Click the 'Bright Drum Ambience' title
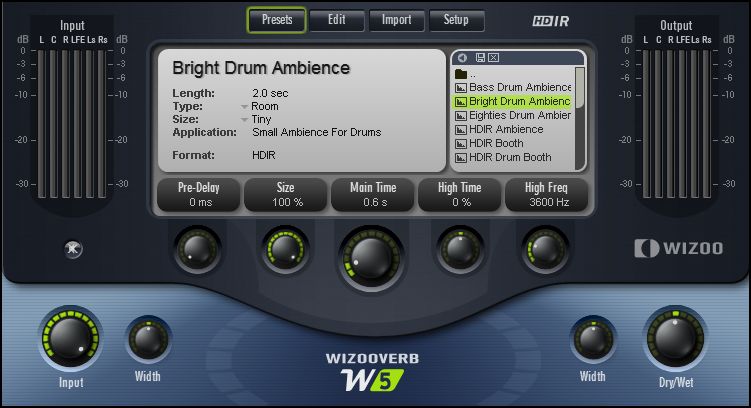751x408 pixels. click(x=261, y=68)
